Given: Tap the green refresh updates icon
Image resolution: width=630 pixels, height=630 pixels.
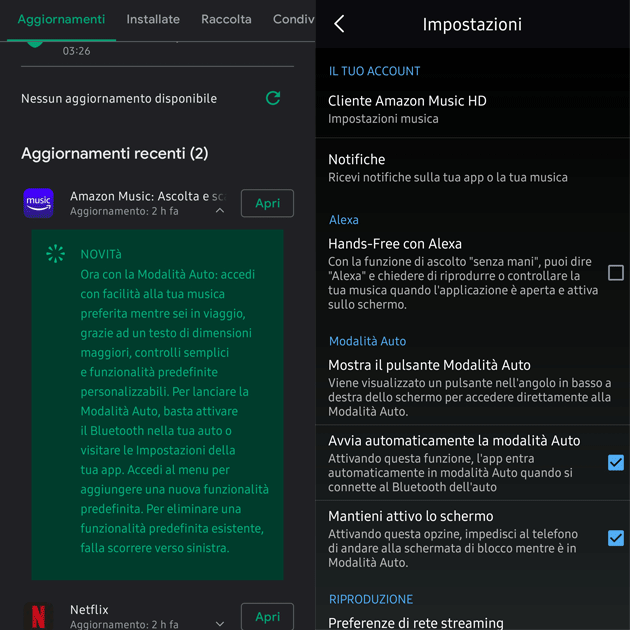Looking at the screenshot, I should (x=273, y=98).
